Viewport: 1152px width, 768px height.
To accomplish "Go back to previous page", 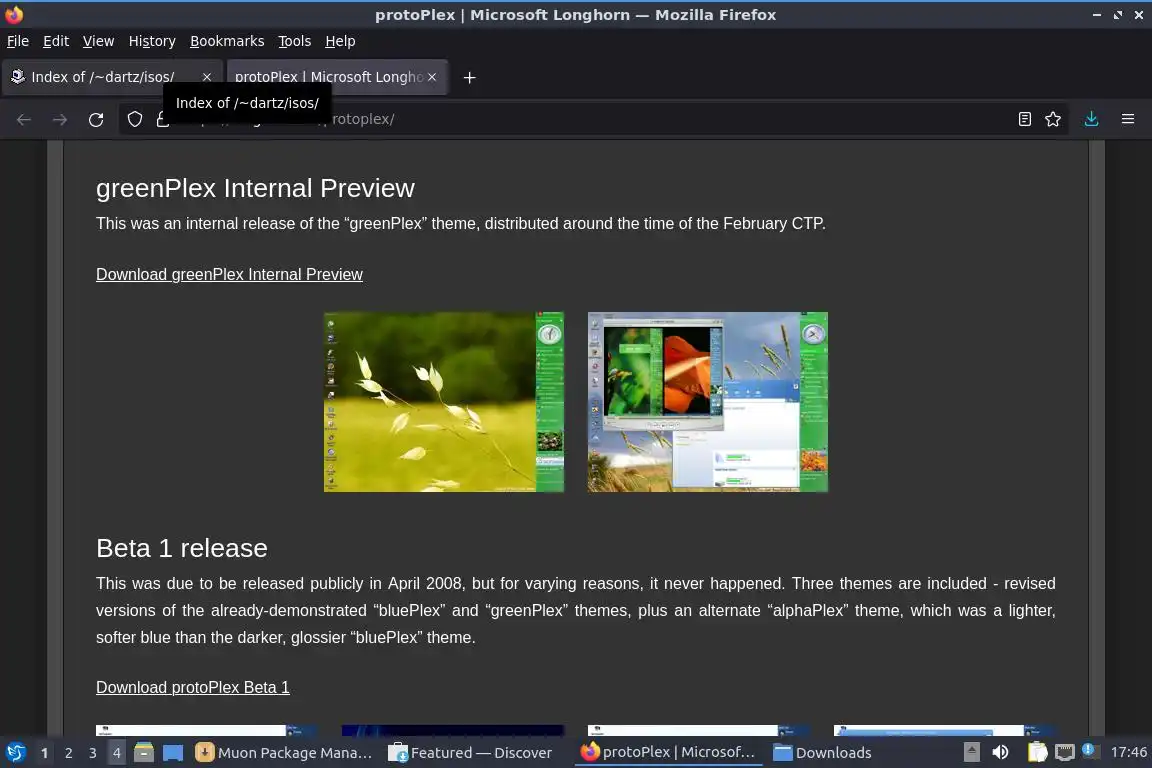I will (x=24, y=119).
